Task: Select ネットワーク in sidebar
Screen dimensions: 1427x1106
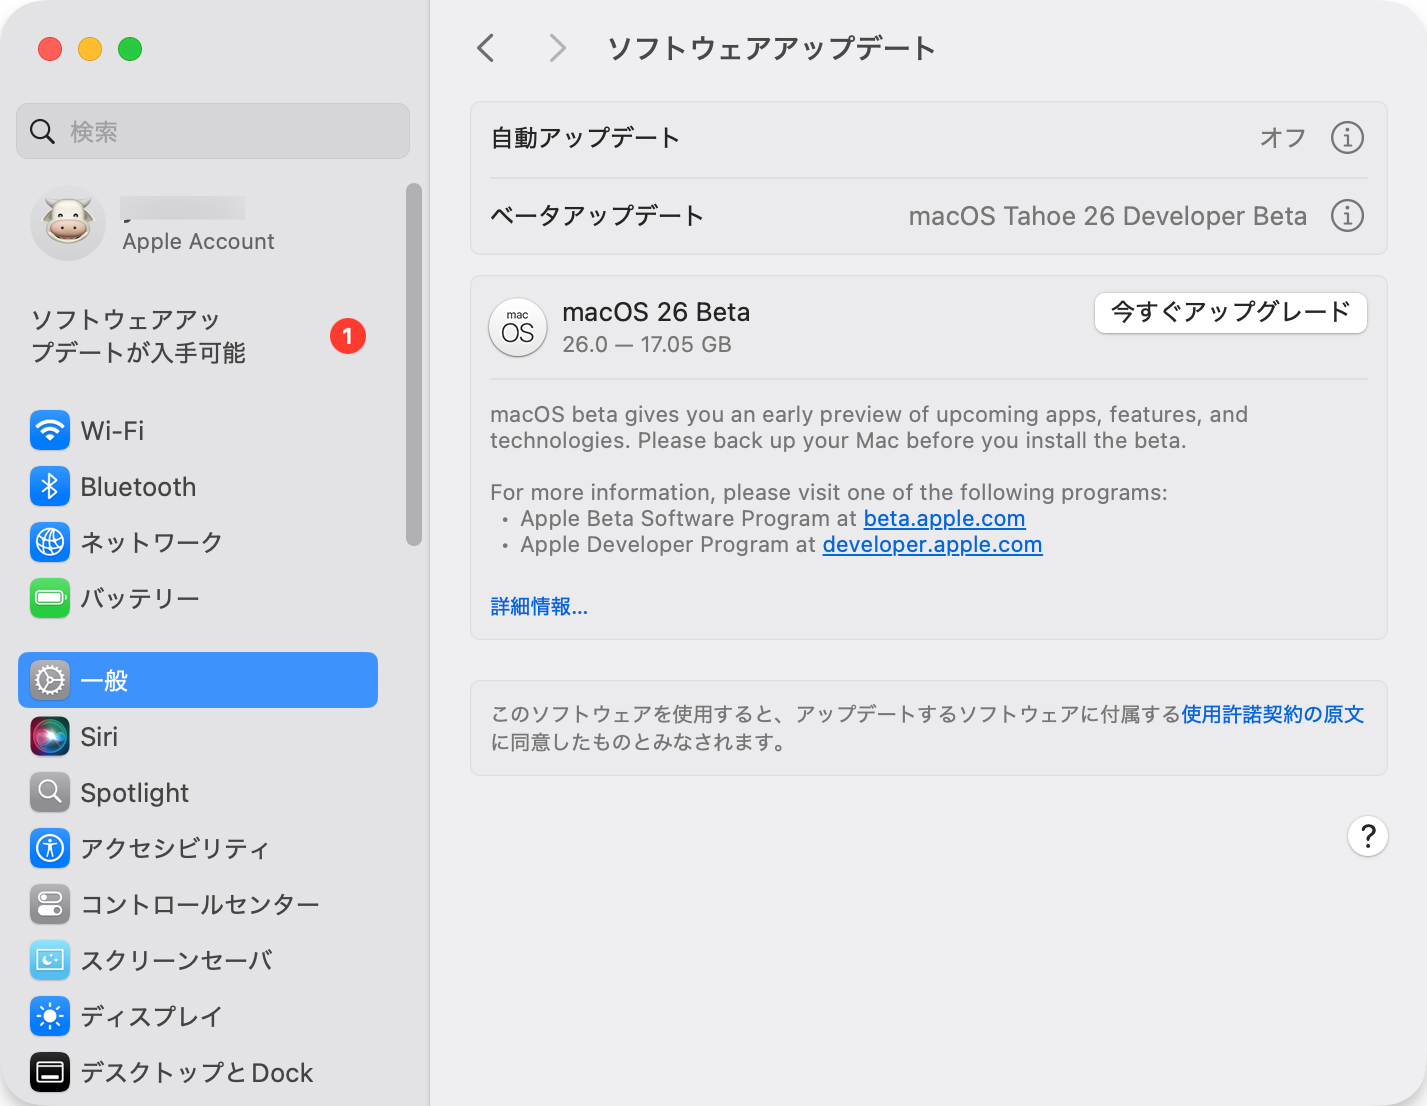Action: click(x=198, y=542)
